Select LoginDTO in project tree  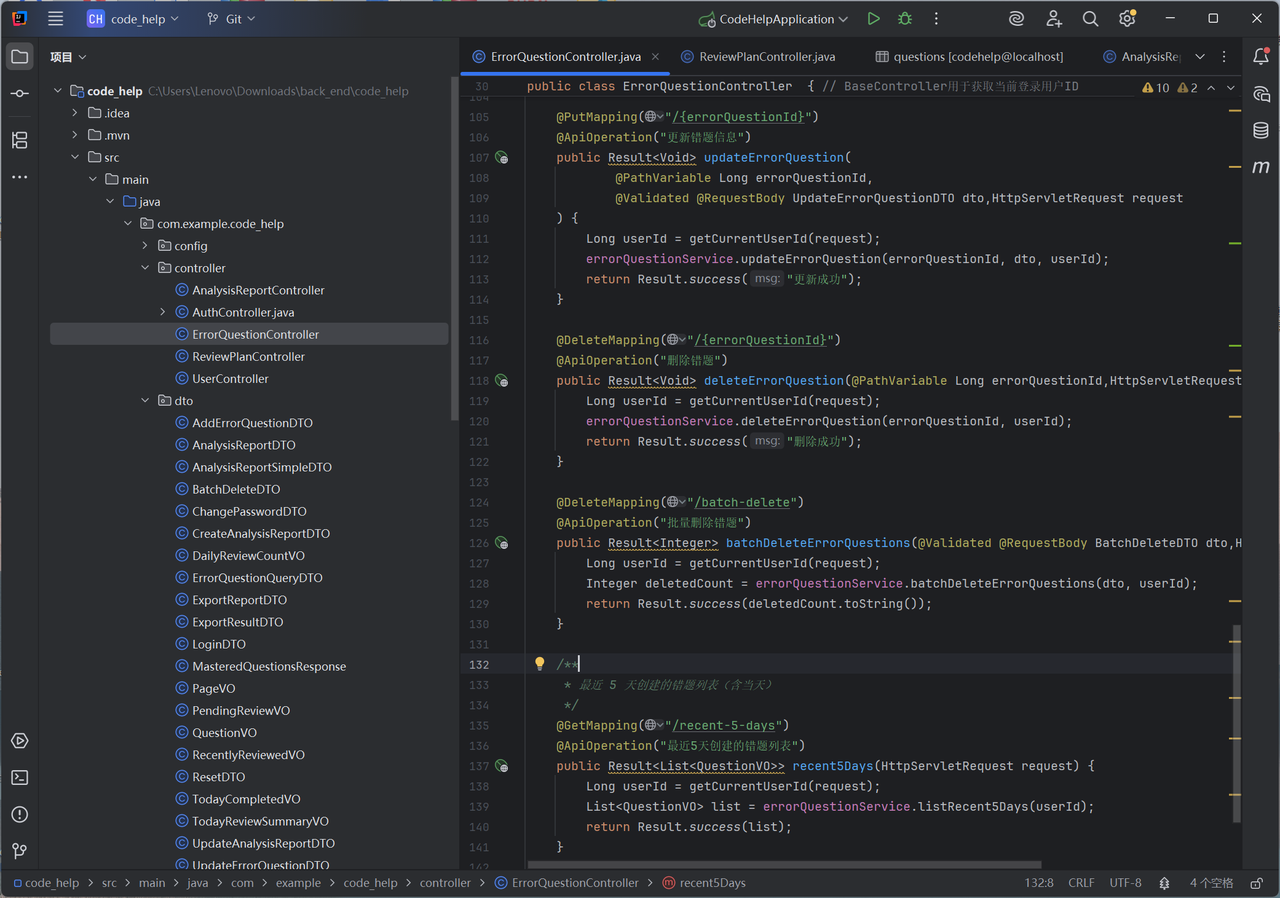pyautogui.click(x=218, y=644)
